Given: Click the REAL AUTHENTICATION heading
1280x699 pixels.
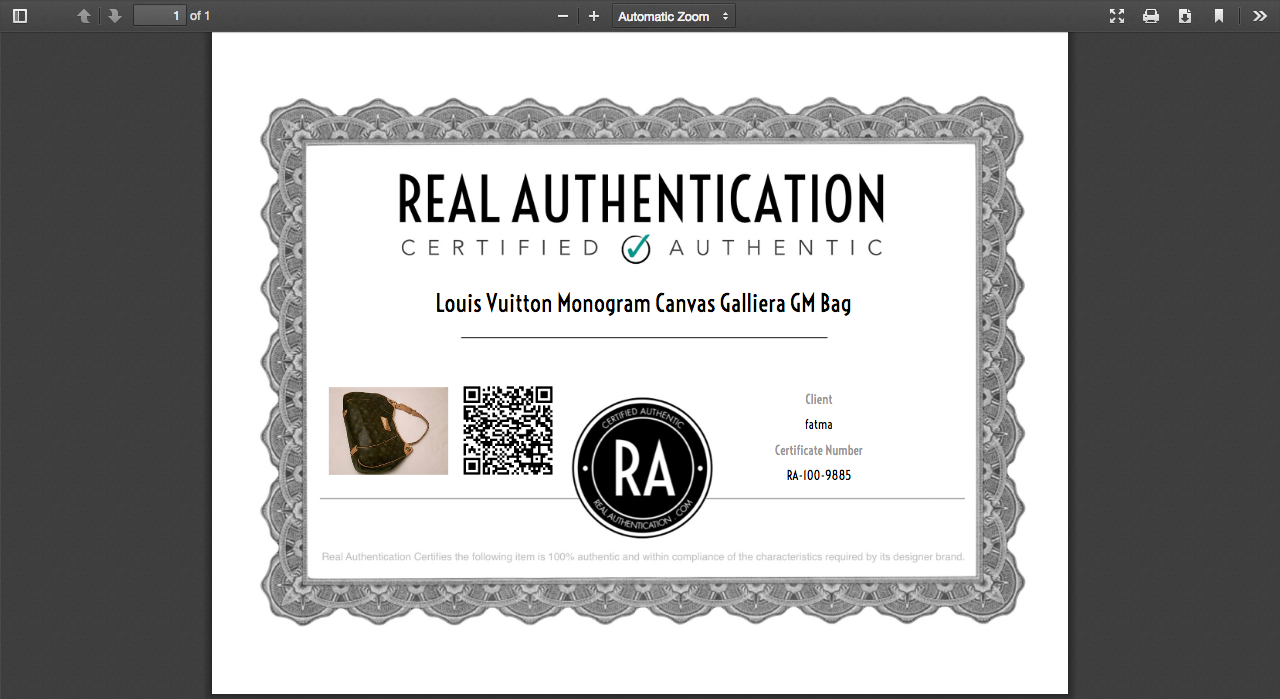Looking at the screenshot, I should click(x=642, y=198).
